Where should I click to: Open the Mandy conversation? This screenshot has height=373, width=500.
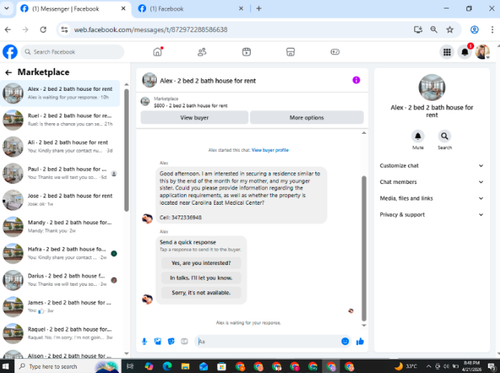point(60,226)
